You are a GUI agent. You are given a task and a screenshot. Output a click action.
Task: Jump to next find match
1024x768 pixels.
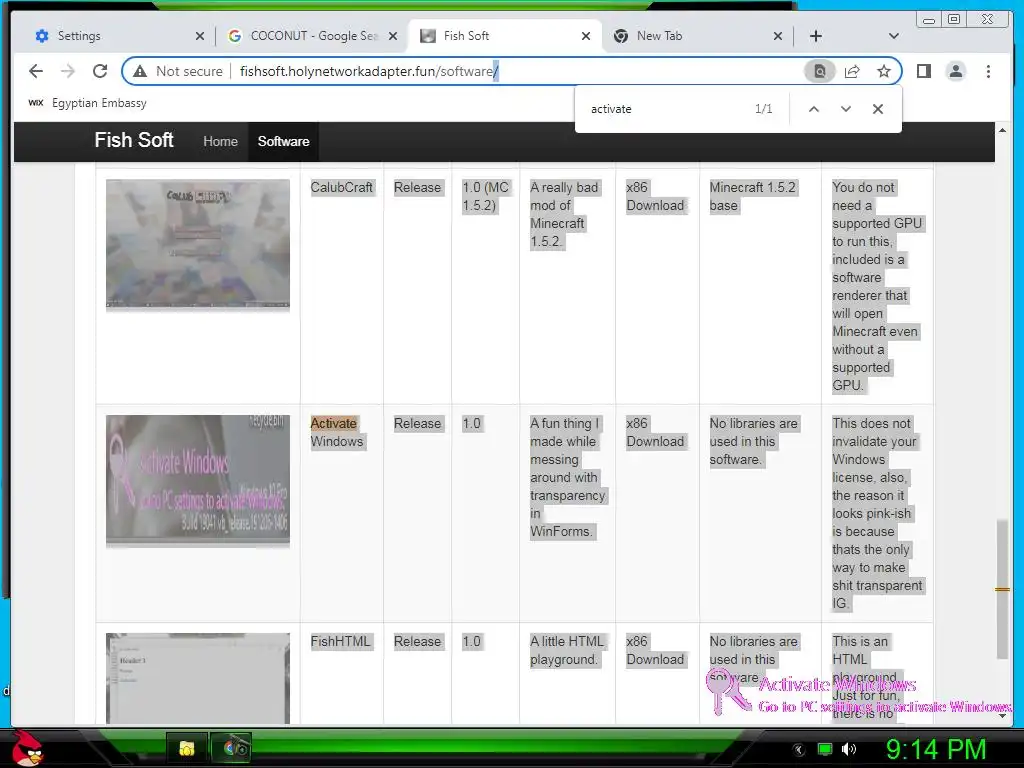[846, 109]
